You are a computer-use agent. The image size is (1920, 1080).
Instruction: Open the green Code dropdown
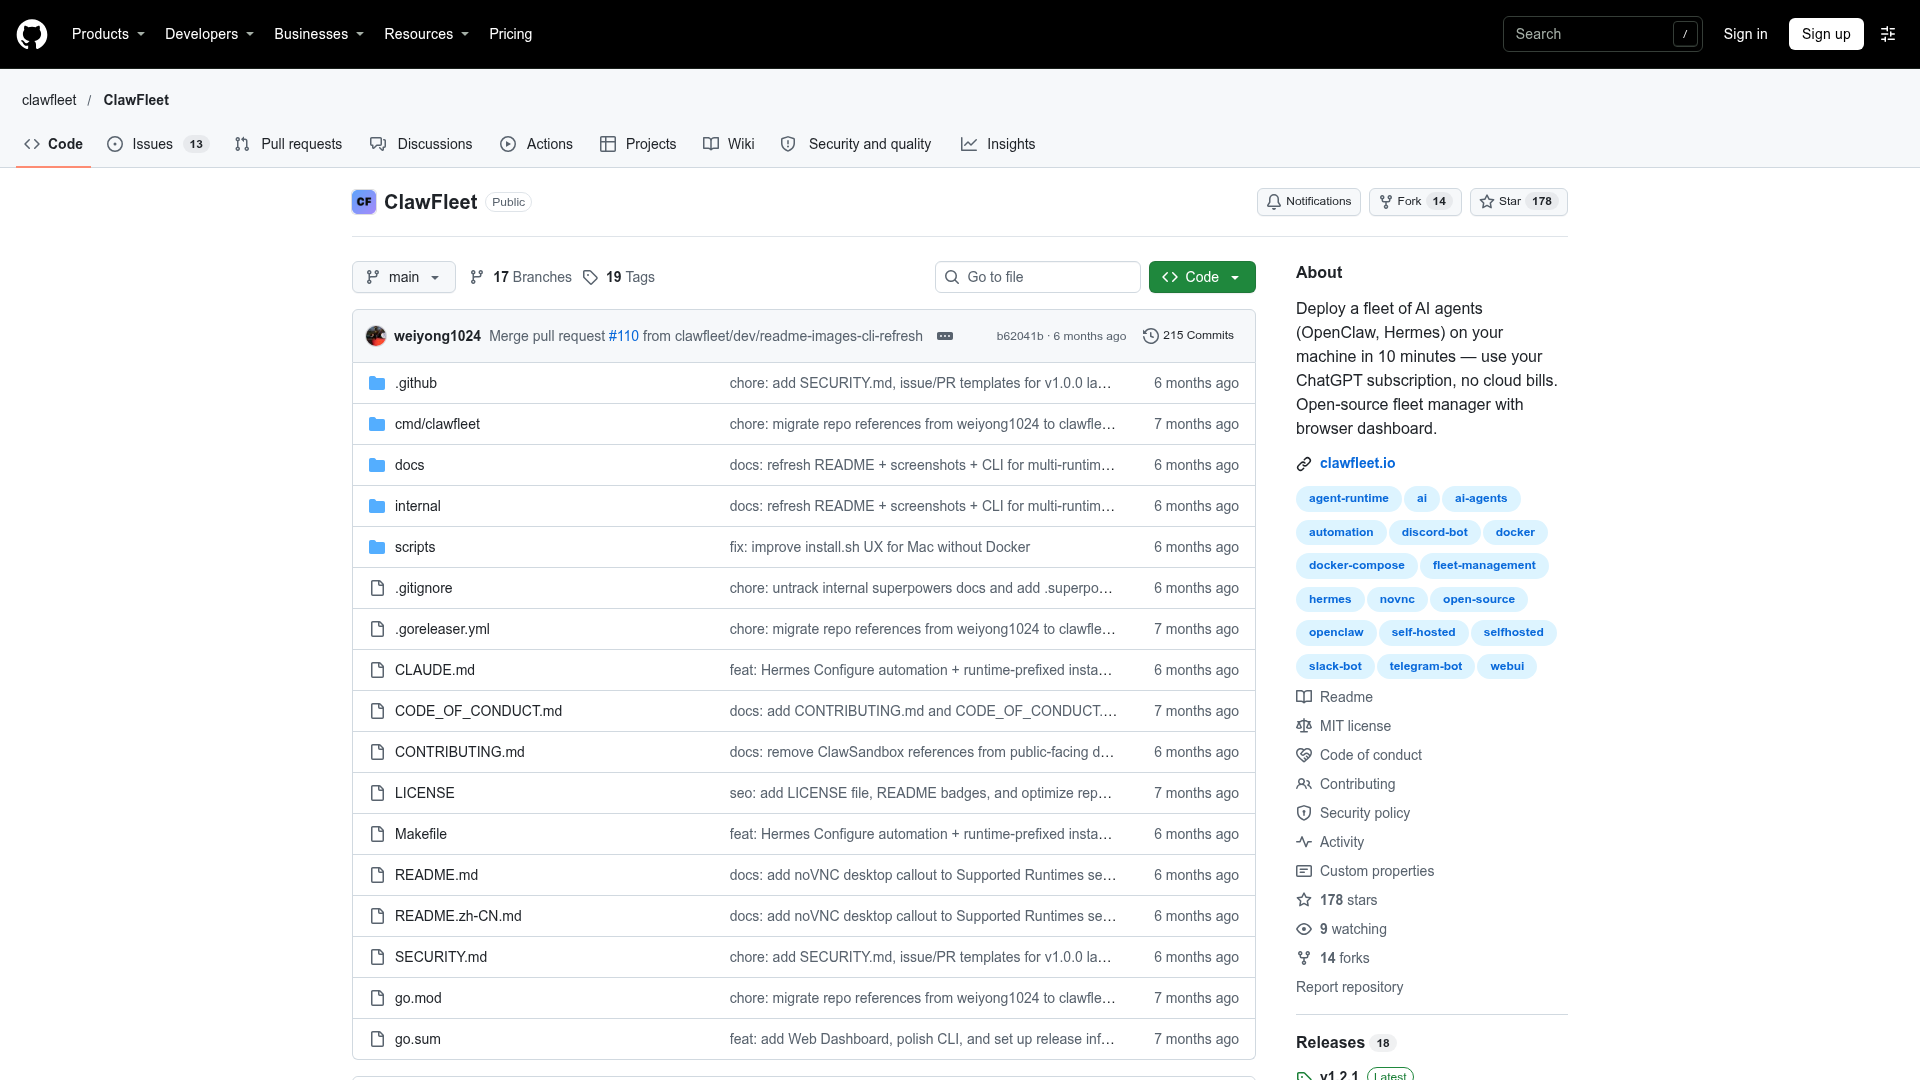[1202, 277]
